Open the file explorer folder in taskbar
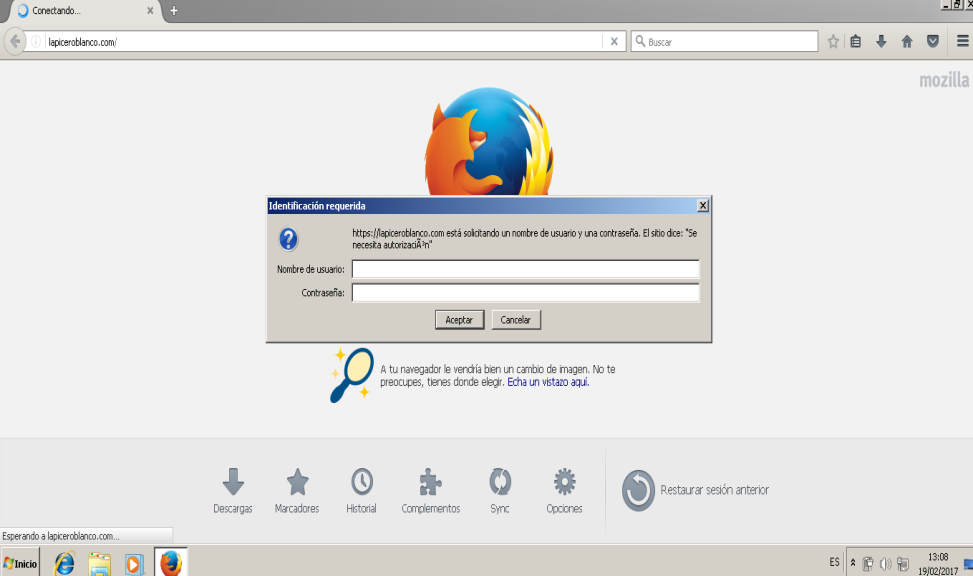The width and height of the screenshot is (973, 576). point(99,564)
